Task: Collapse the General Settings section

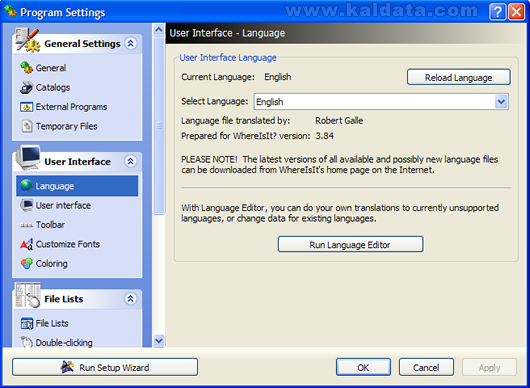Action: [x=130, y=43]
